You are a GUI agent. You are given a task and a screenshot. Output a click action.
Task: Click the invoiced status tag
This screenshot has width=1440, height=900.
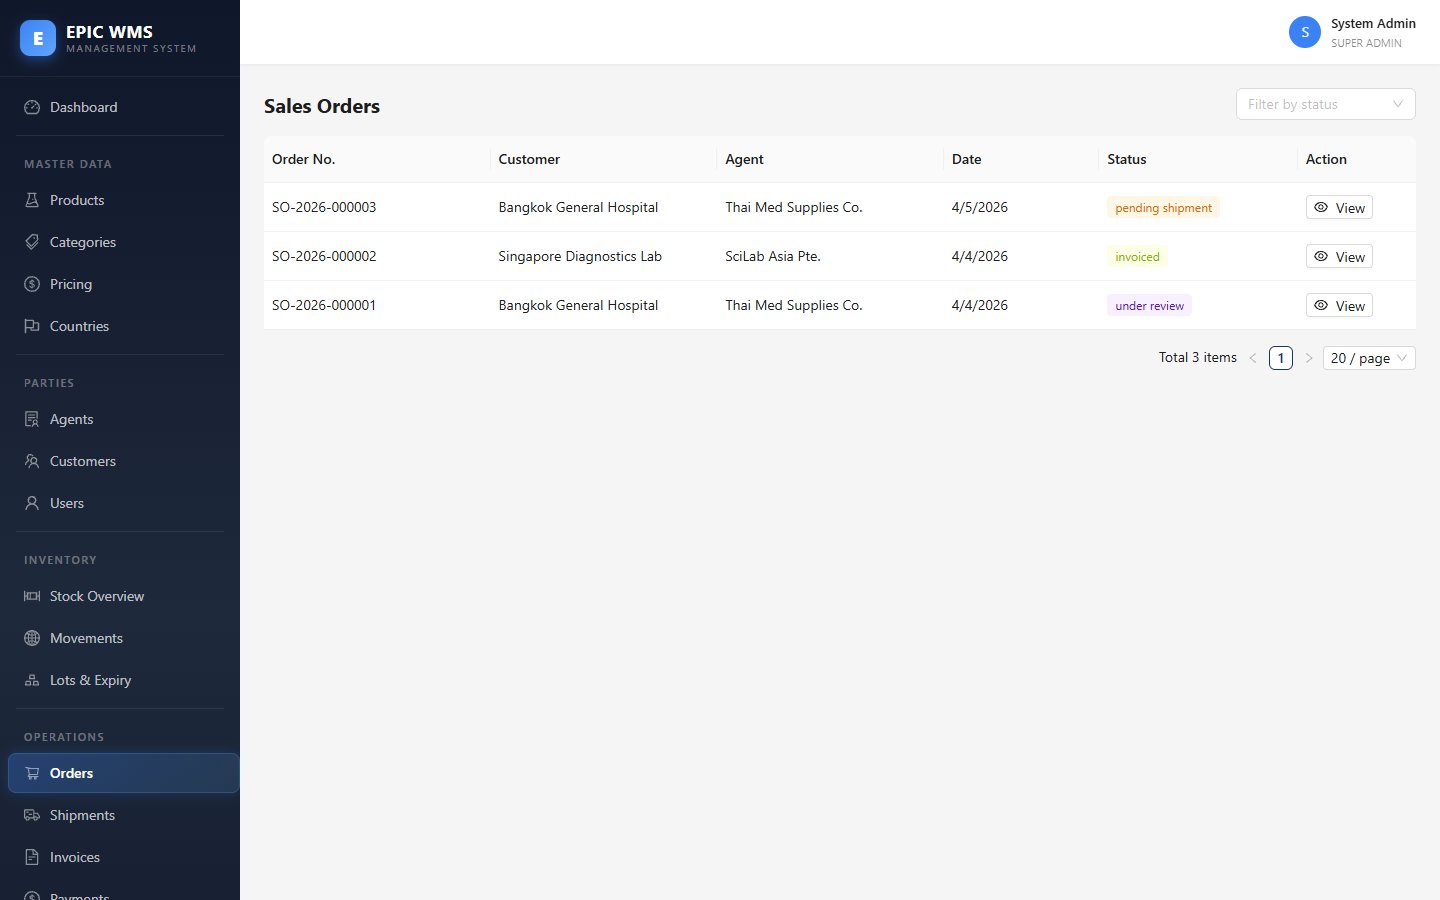(x=1137, y=257)
